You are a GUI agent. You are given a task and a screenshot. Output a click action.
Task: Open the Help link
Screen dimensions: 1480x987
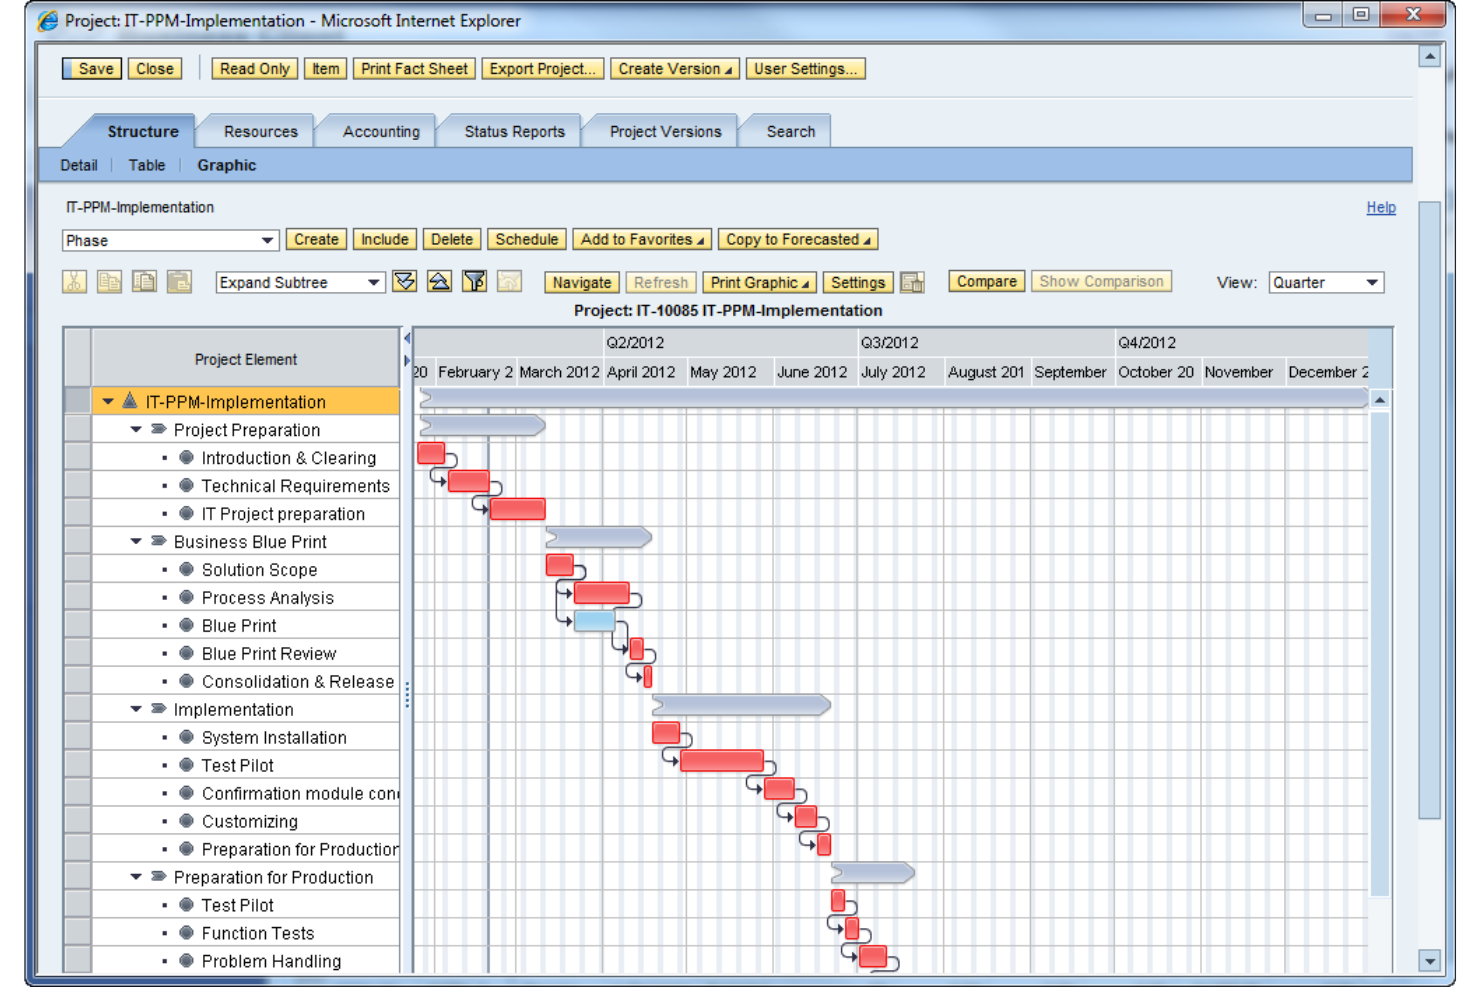(1381, 207)
